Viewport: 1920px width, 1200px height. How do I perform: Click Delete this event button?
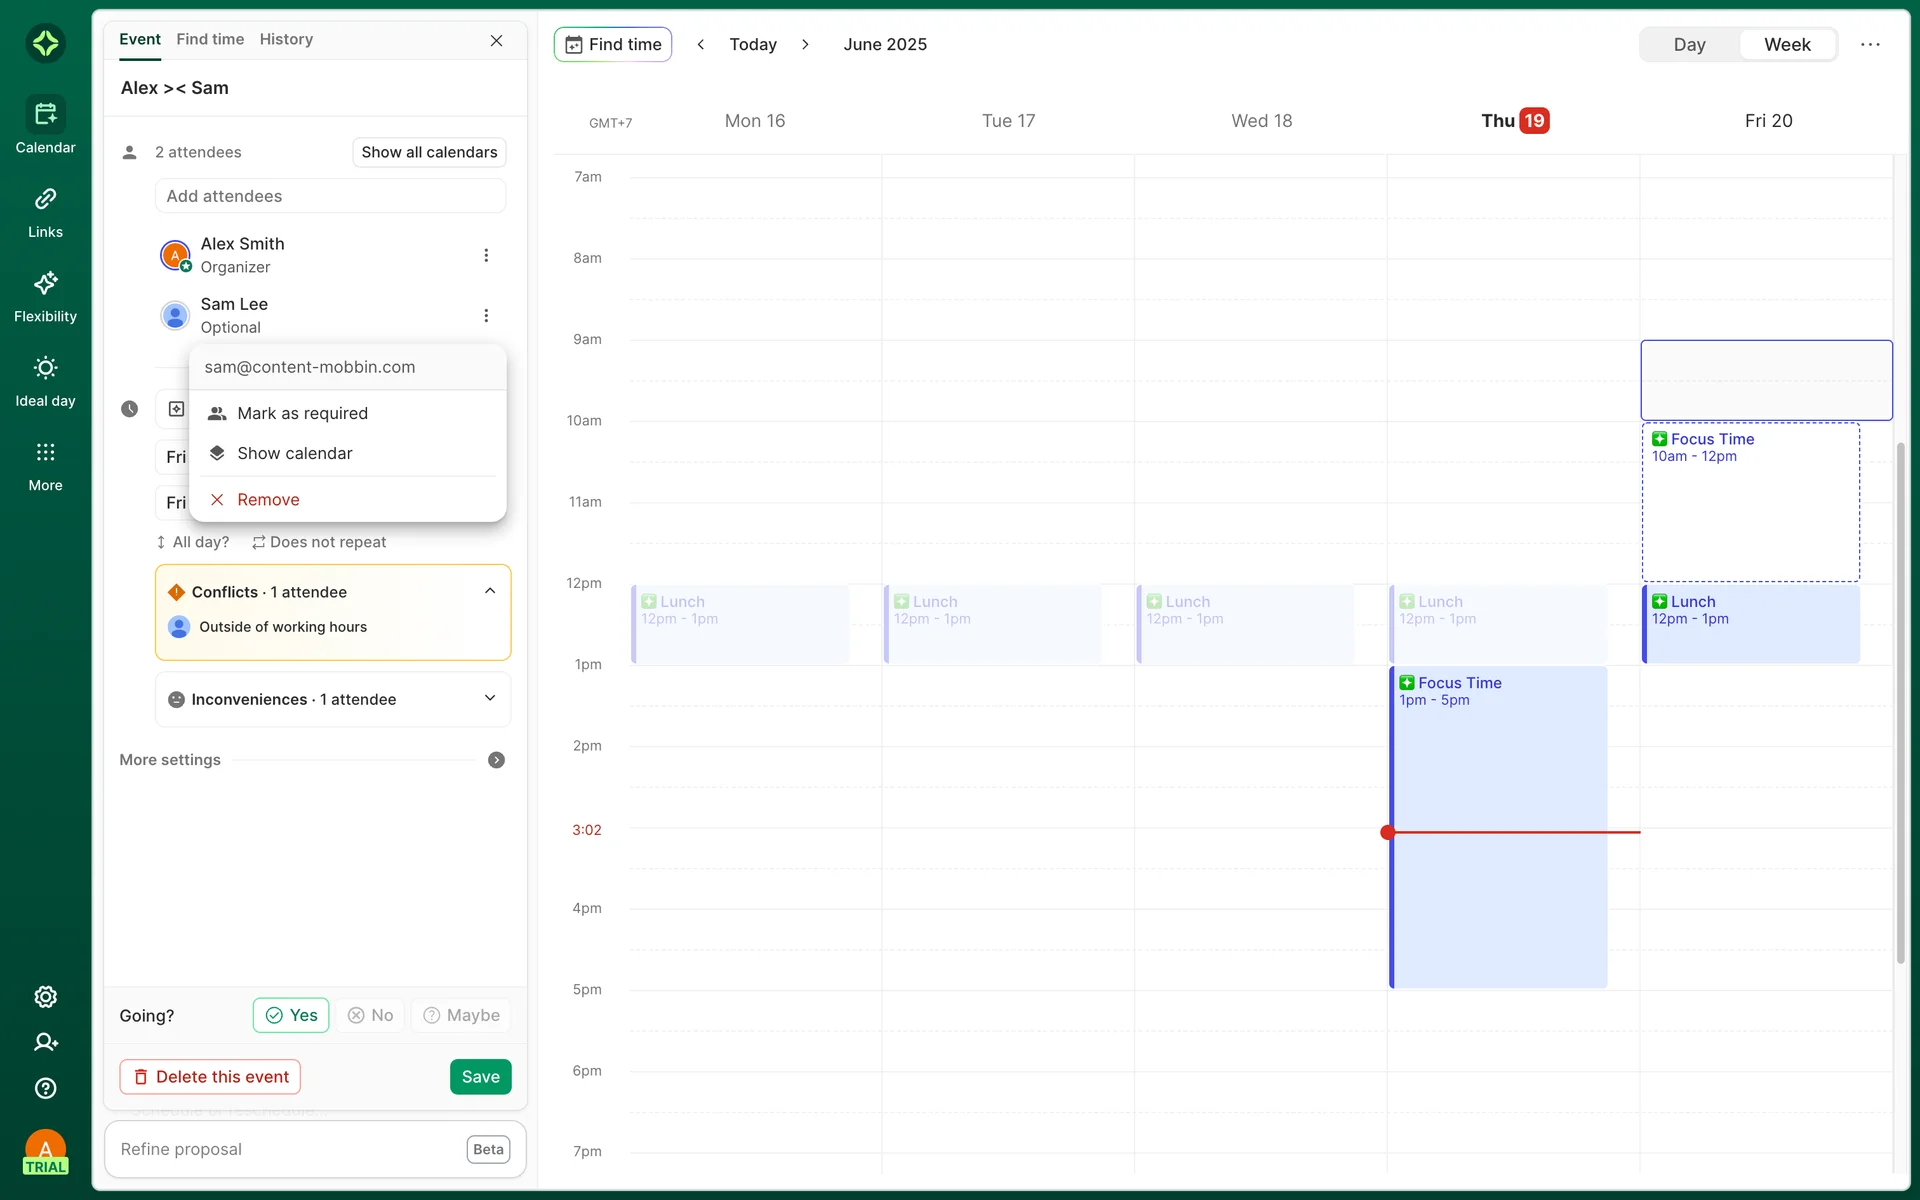click(210, 1077)
